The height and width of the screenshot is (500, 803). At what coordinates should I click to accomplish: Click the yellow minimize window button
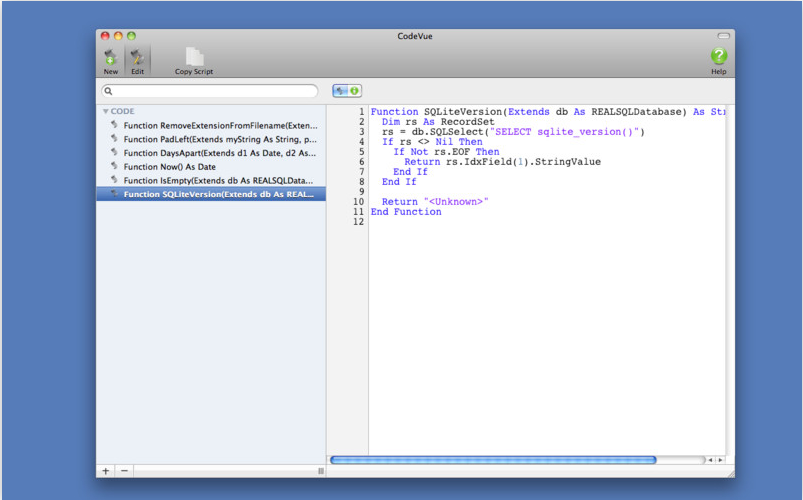(118, 36)
